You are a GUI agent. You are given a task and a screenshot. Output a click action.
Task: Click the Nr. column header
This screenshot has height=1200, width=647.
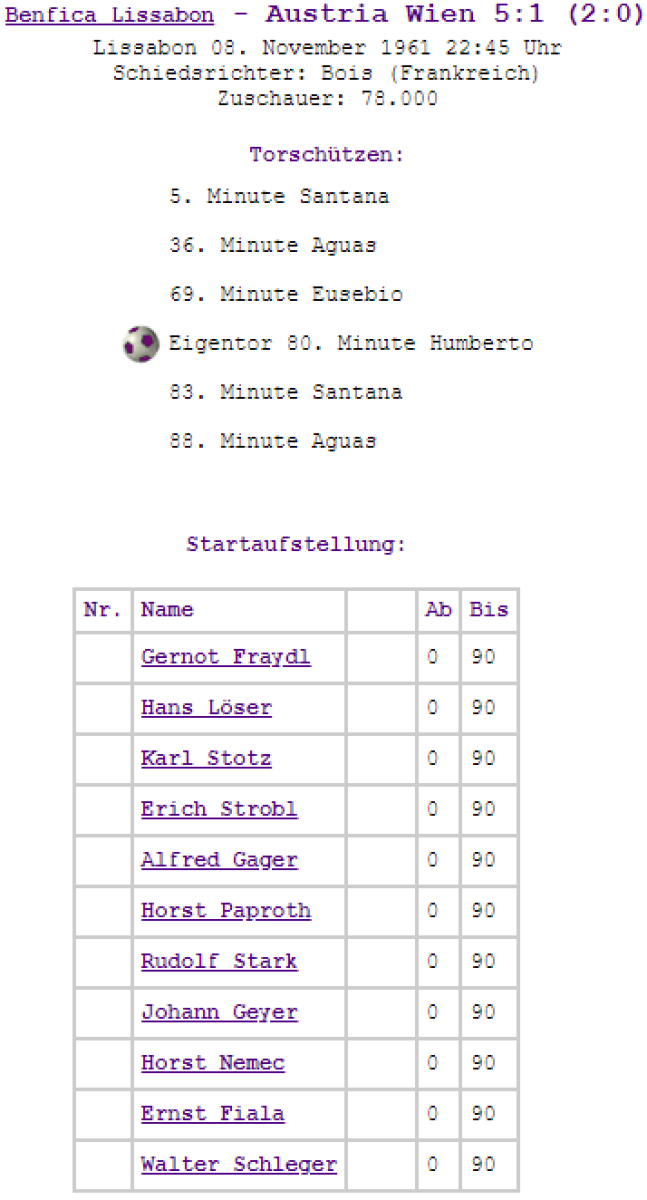[102, 610]
